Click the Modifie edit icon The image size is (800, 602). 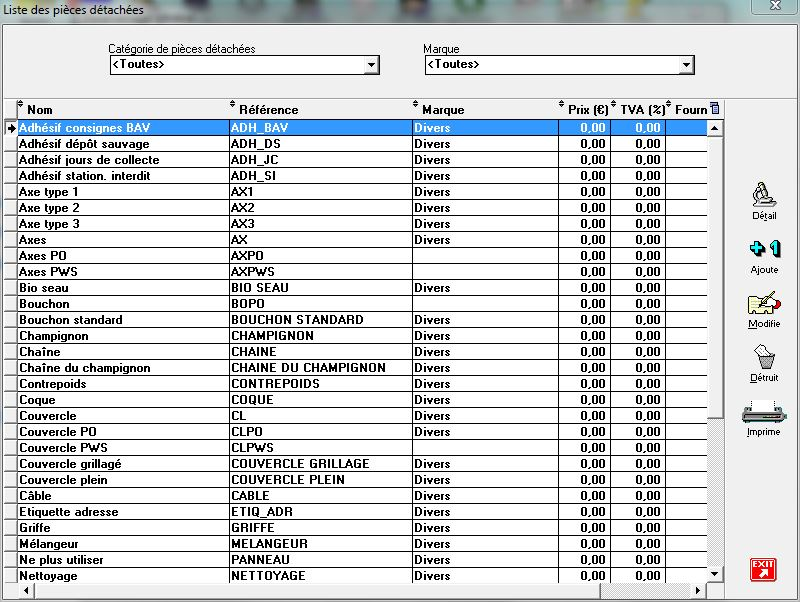(764, 303)
